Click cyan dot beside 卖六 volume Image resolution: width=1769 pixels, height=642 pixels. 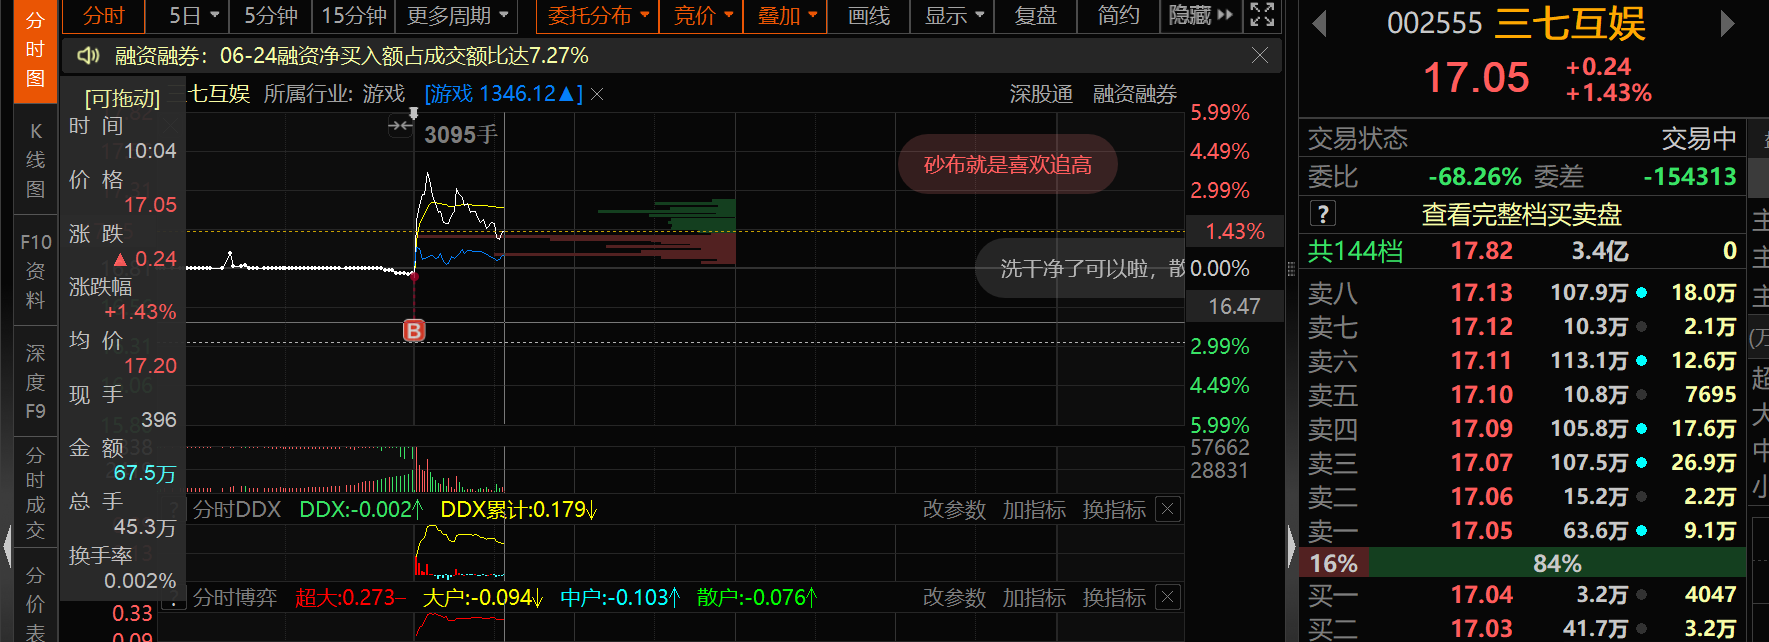point(1641,361)
